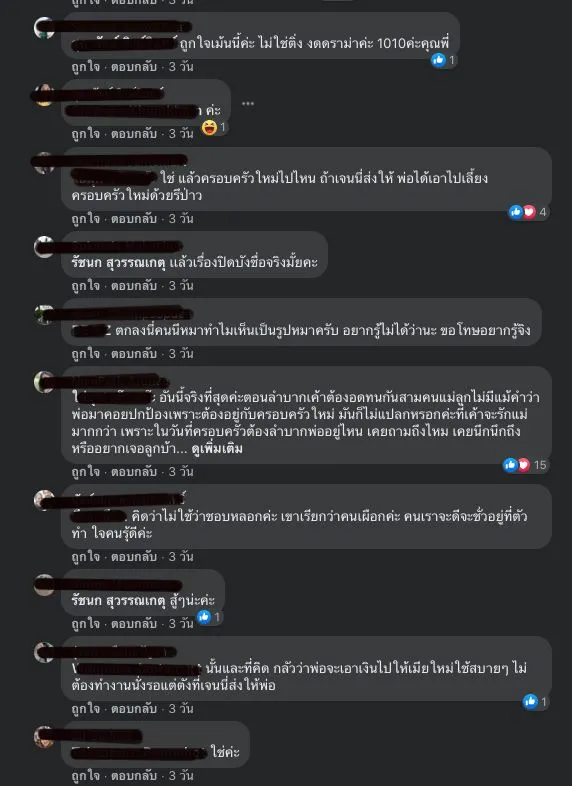Expand the long comment via ดูเพิ่มเติม
This screenshot has height=786, width=572.
217,449
